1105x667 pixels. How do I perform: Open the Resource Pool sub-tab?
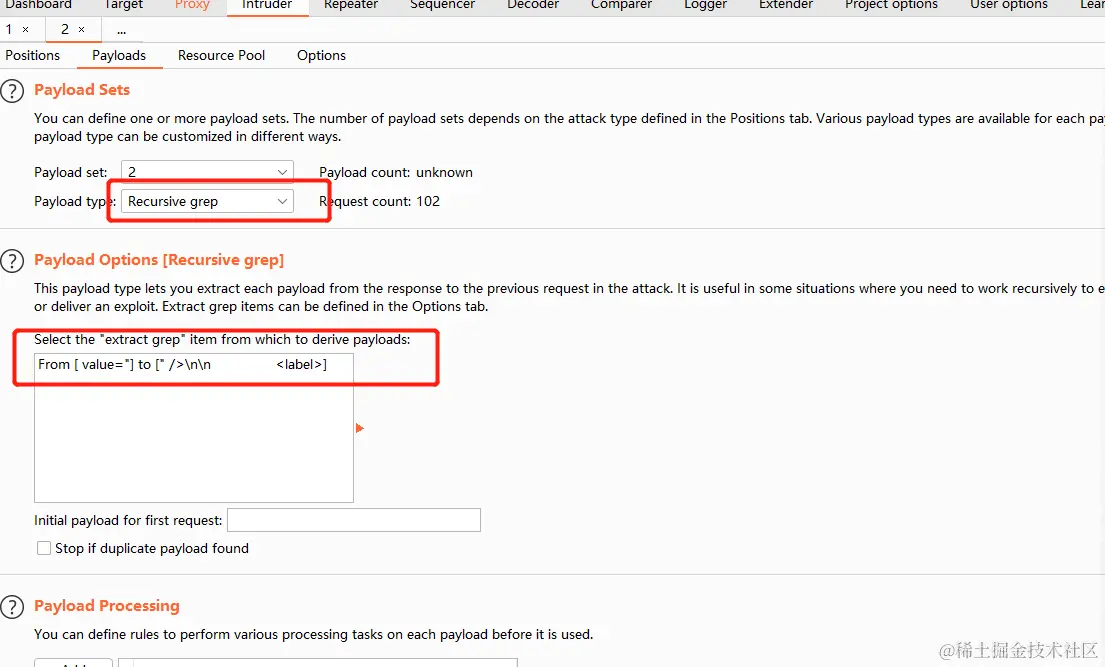point(221,55)
